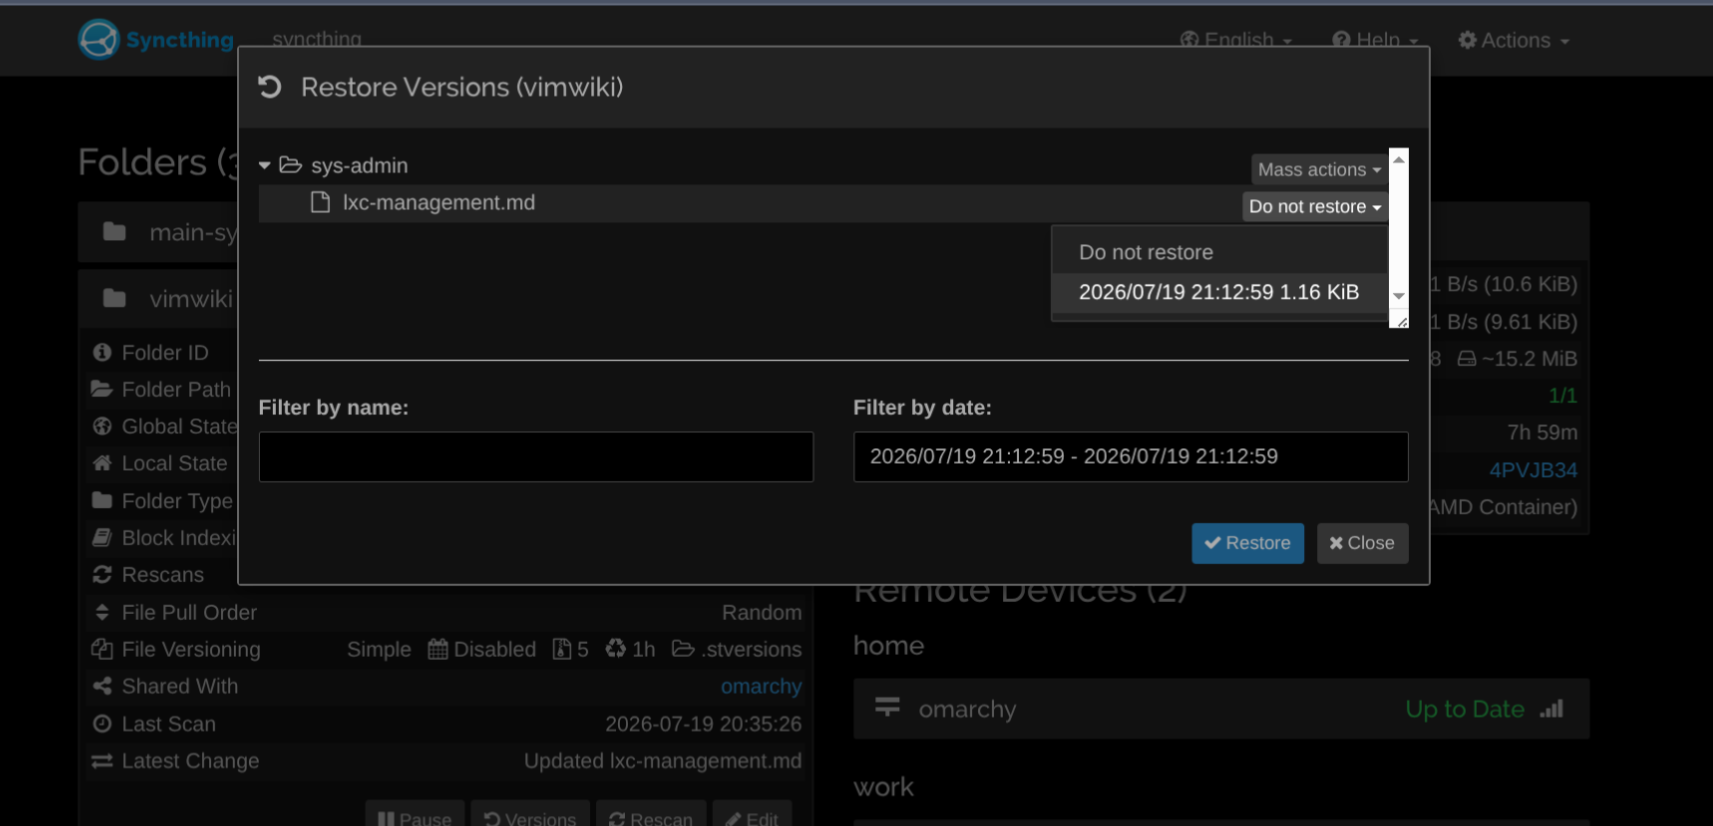Open the omarchy shared device link
Screen dimensions: 1713x826
coord(761,686)
